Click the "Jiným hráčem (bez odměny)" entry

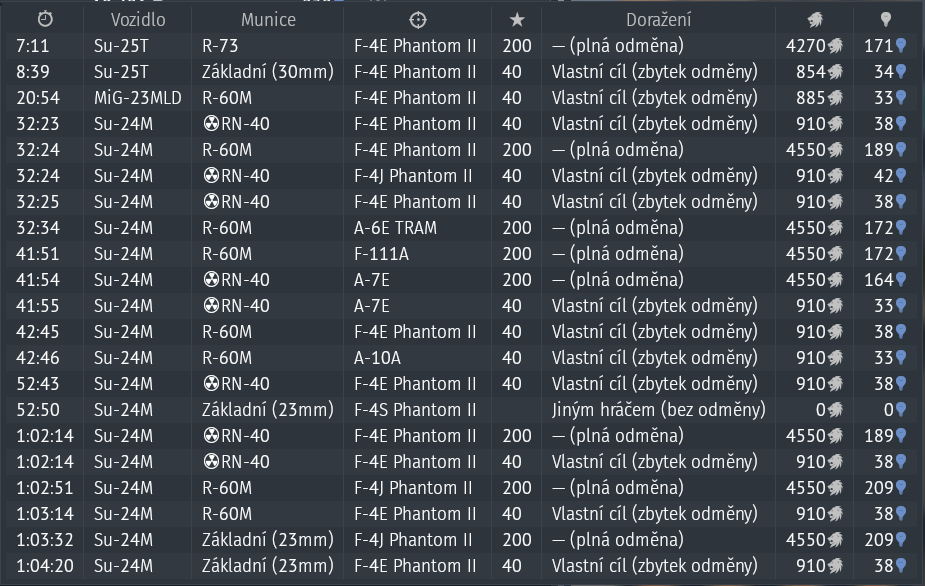(658, 410)
